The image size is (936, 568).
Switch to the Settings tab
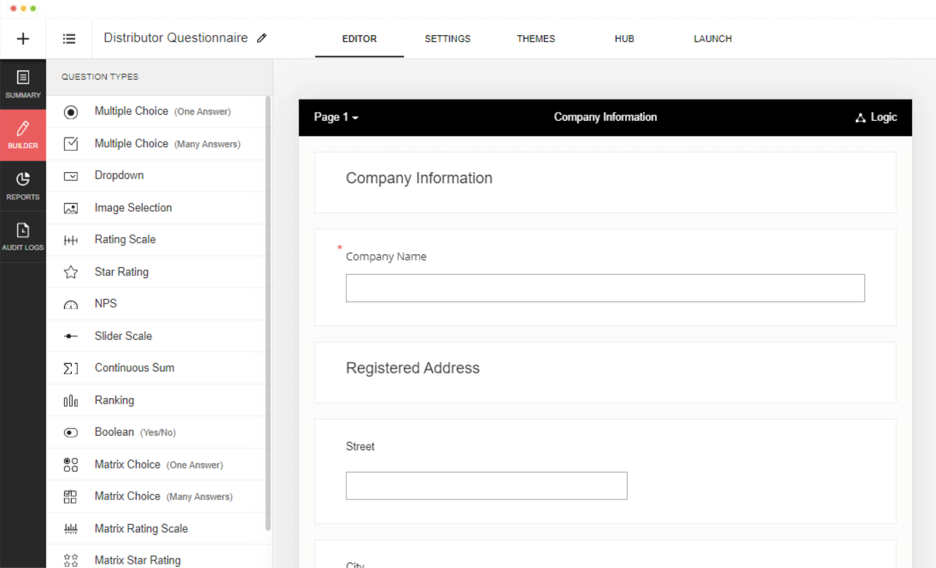[447, 39]
